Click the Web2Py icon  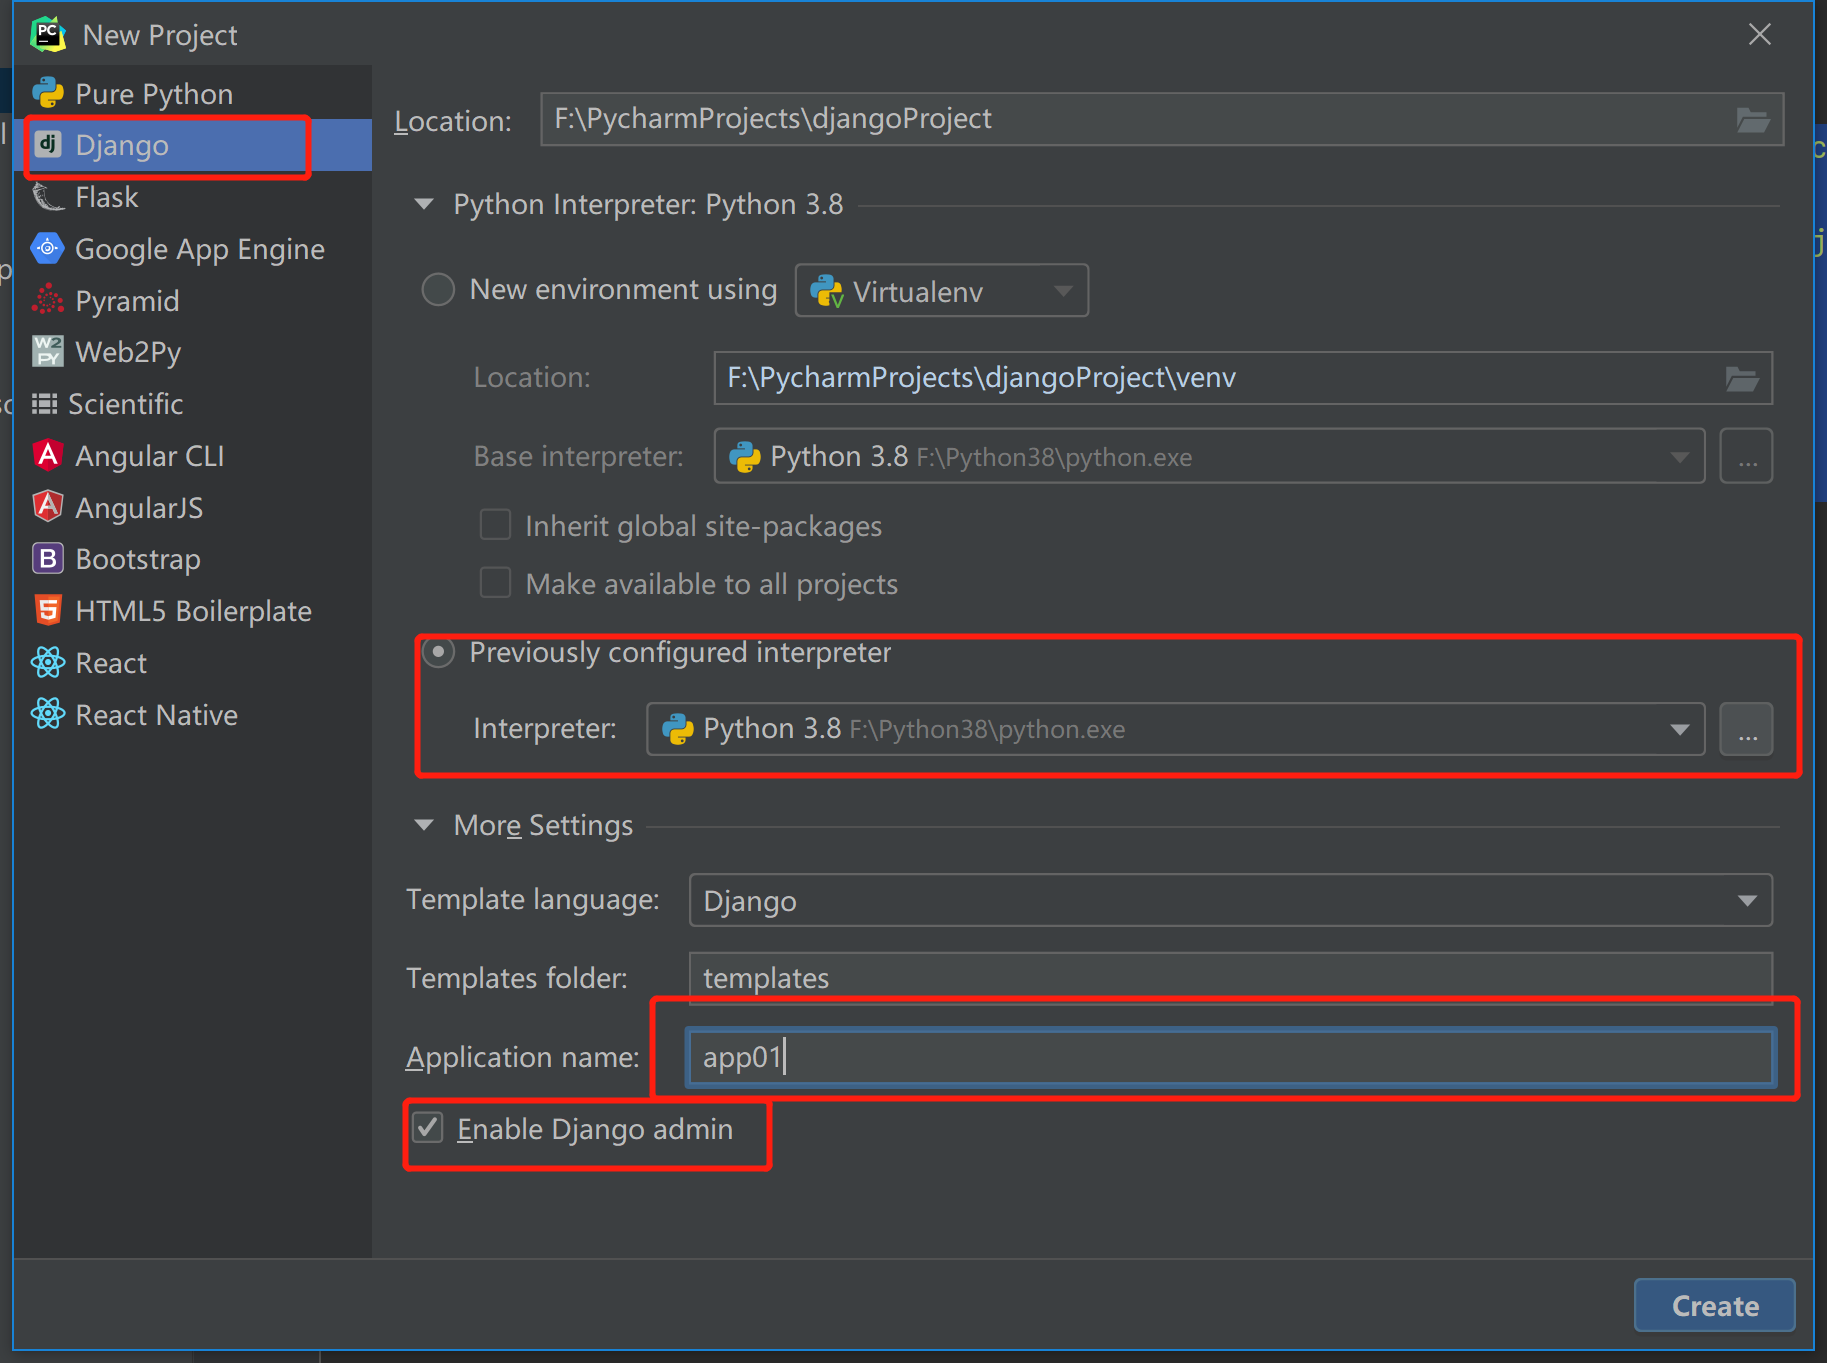(47, 352)
